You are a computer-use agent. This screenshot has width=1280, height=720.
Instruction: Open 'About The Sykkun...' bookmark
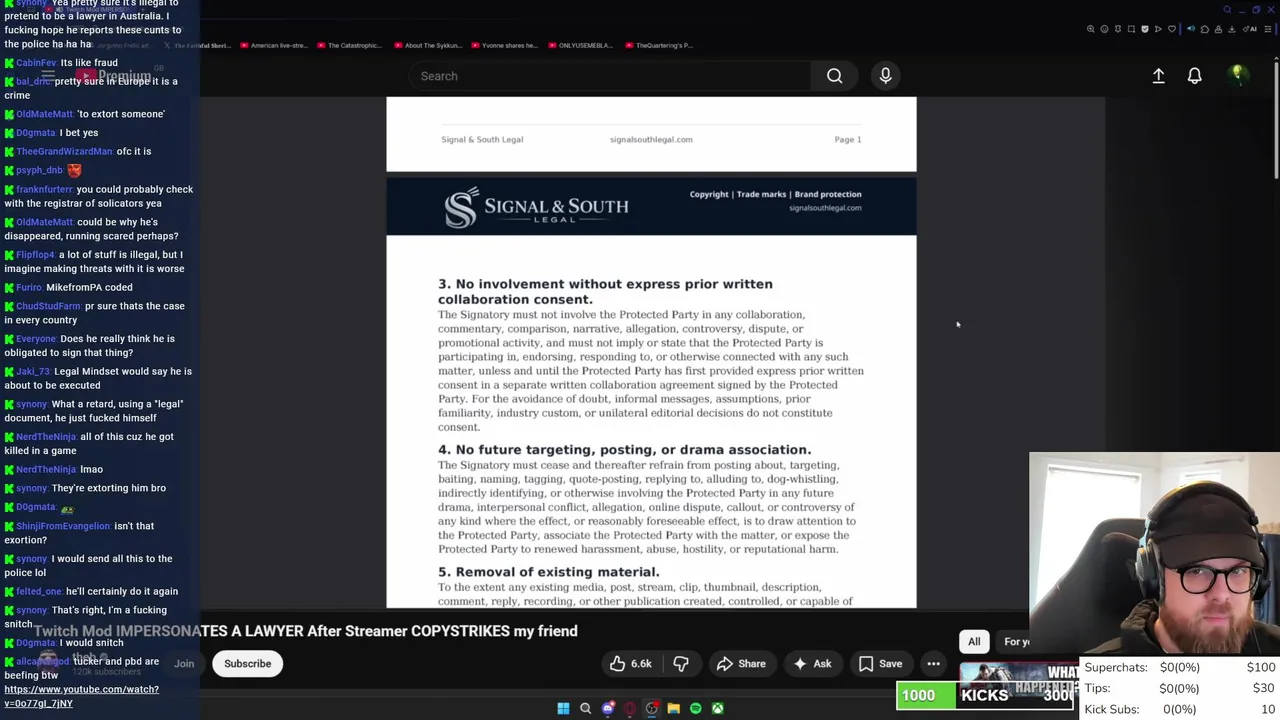[x=427, y=45]
